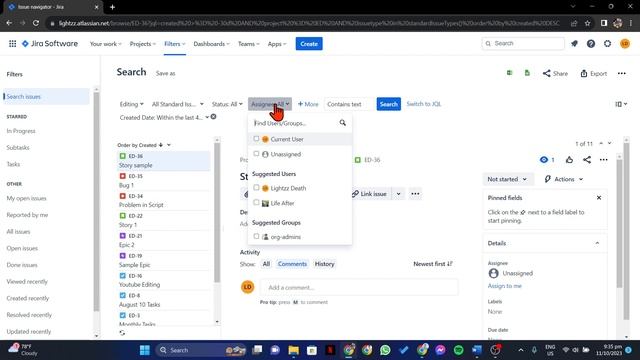The image size is (640, 360).
Task: Click the Excel export icon
Action: tap(509, 73)
